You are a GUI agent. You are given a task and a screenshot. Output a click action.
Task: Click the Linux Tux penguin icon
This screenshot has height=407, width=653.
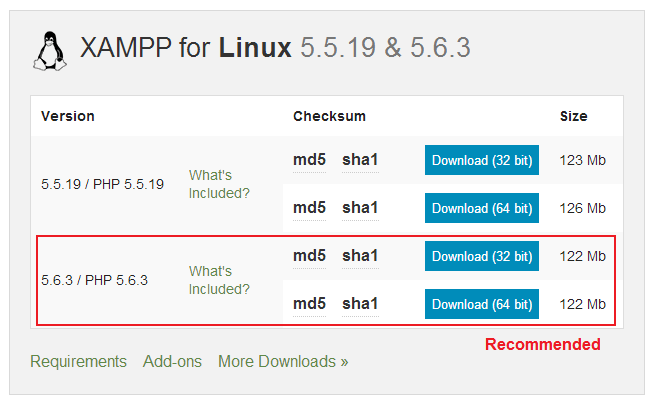point(50,51)
